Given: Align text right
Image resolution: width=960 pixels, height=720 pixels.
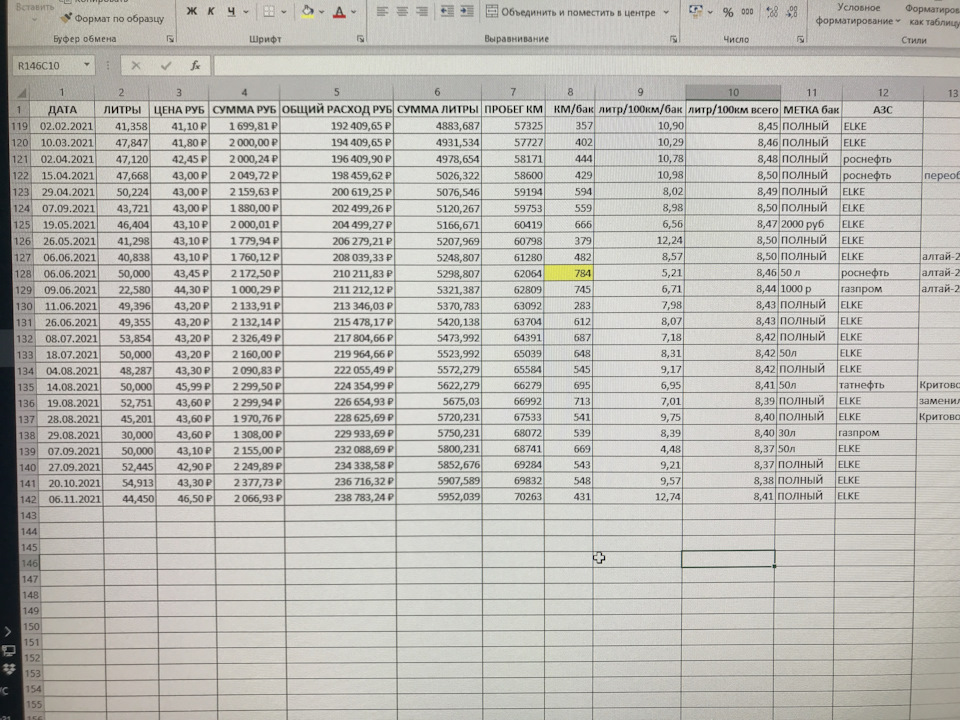Looking at the screenshot, I should pos(422,12).
